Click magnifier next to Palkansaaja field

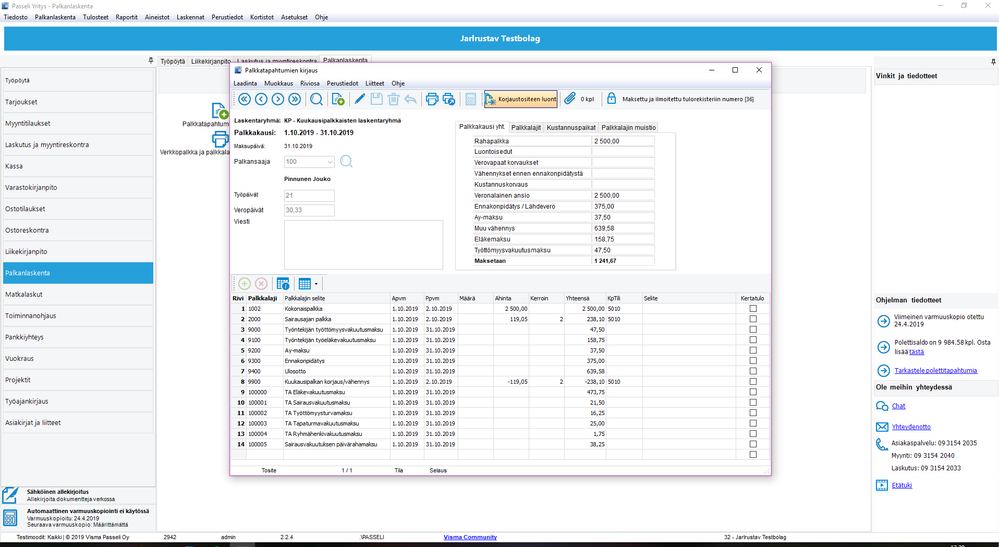(x=346, y=162)
